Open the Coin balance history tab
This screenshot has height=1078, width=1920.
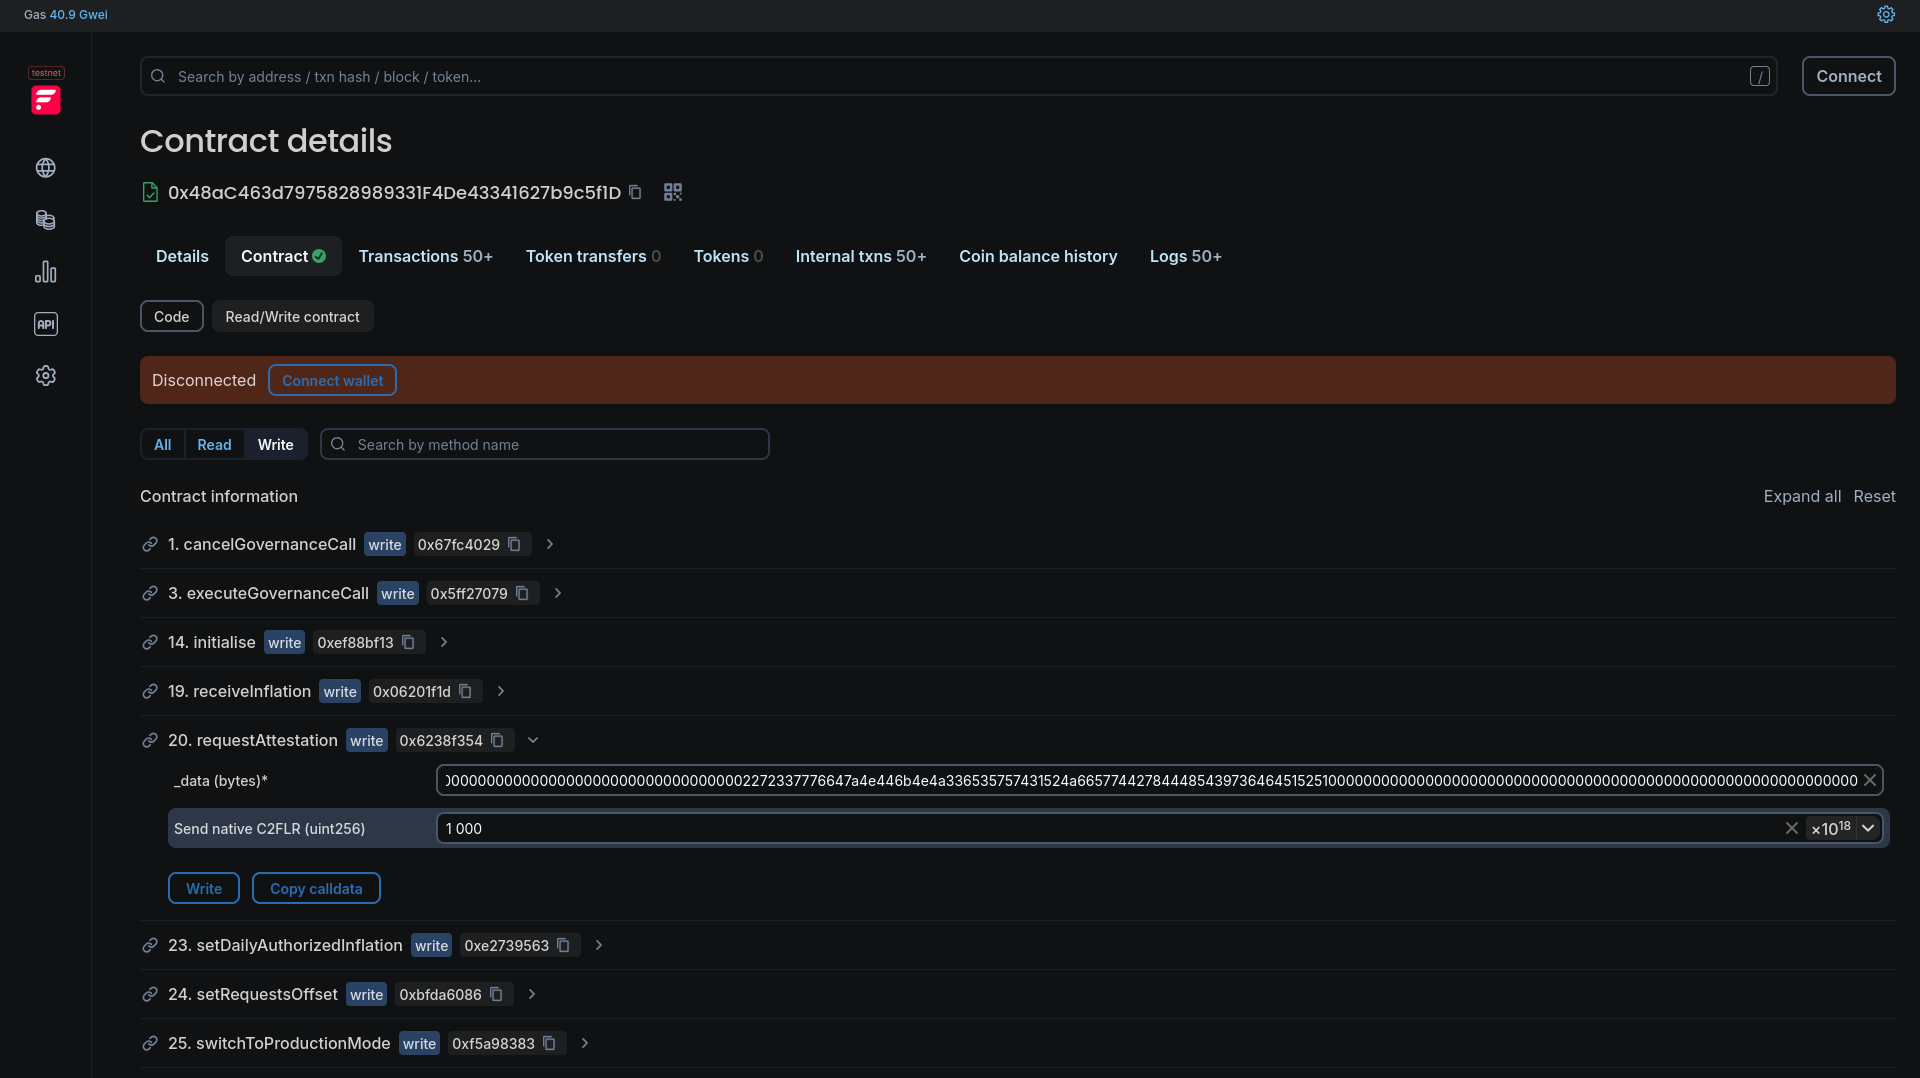click(1037, 257)
